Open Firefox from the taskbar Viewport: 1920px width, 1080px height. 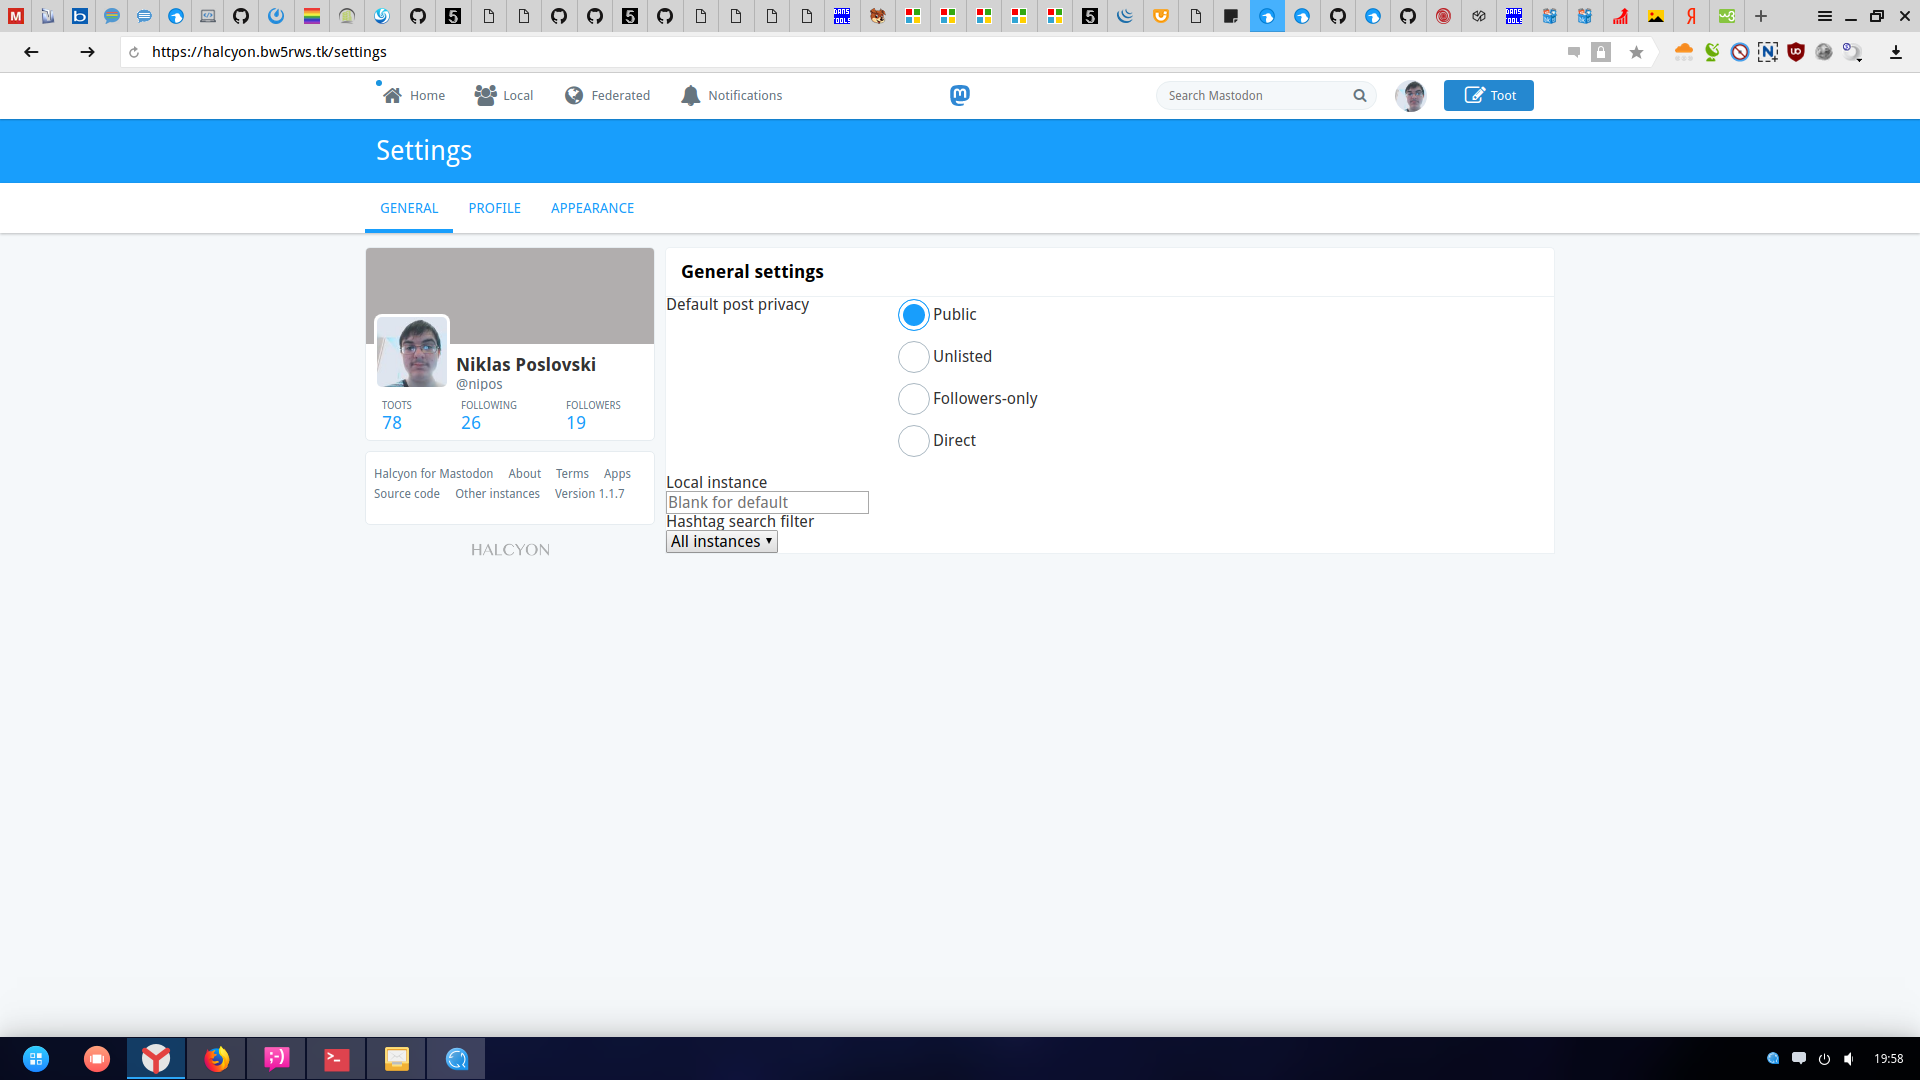tap(217, 1058)
